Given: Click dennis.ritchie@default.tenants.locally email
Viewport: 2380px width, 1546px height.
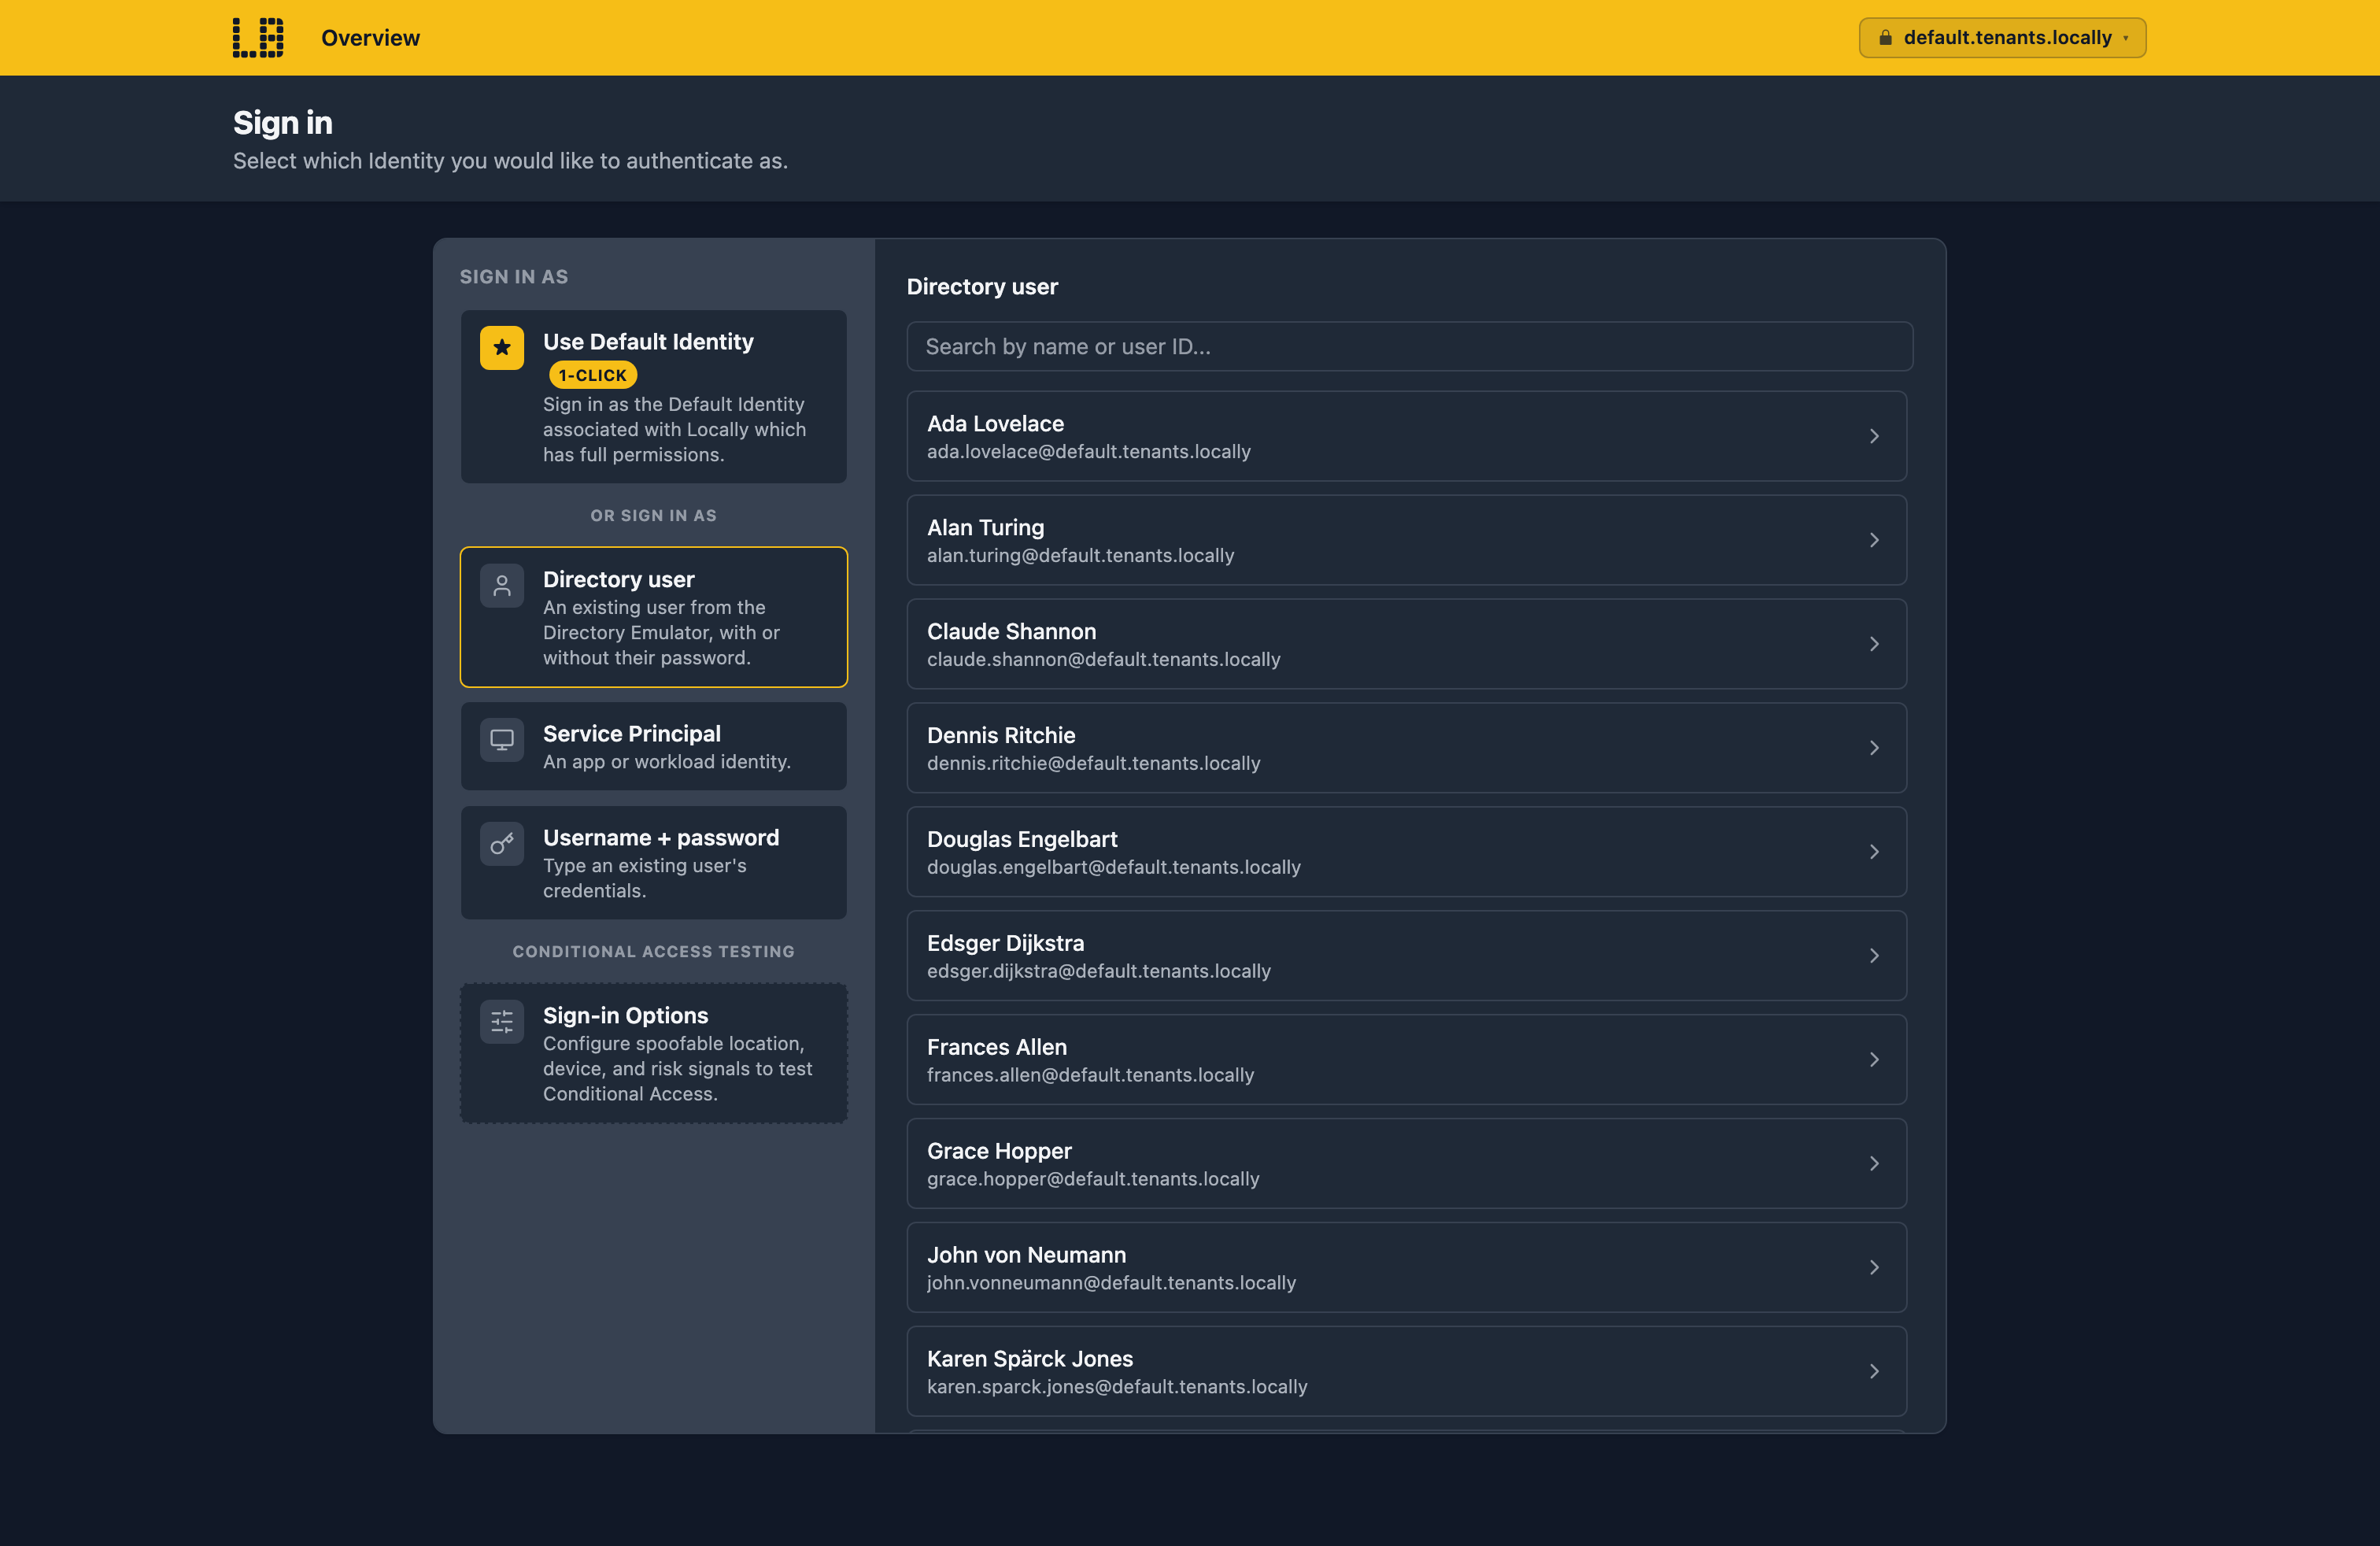Looking at the screenshot, I should click(x=1093, y=763).
